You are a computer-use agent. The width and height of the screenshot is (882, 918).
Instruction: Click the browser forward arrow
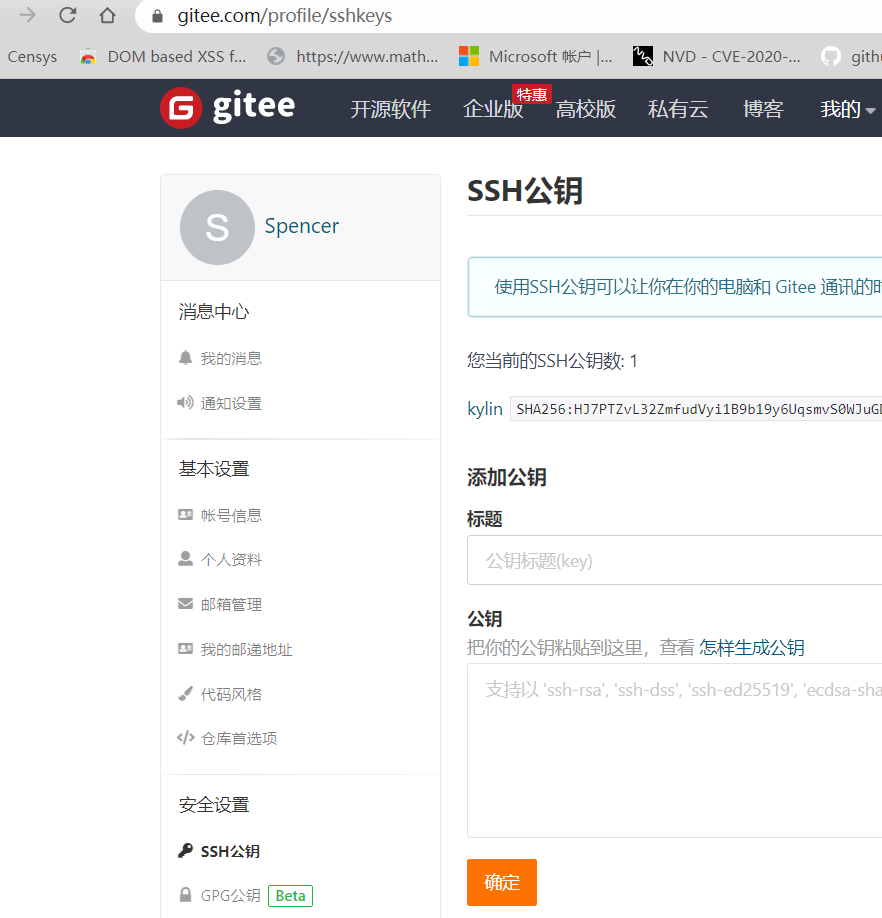click(27, 15)
